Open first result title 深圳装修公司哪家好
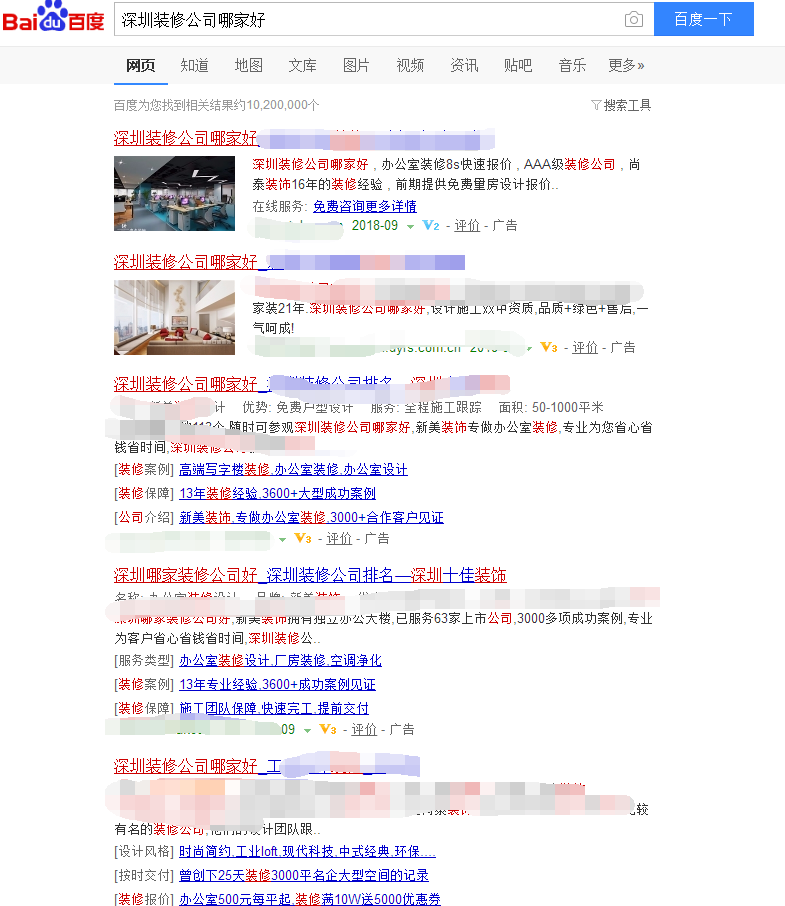The height and width of the screenshot is (906, 785). point(185,138)
